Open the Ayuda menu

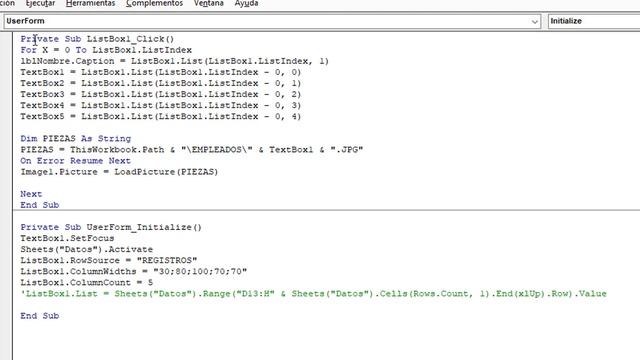(246, 3)
